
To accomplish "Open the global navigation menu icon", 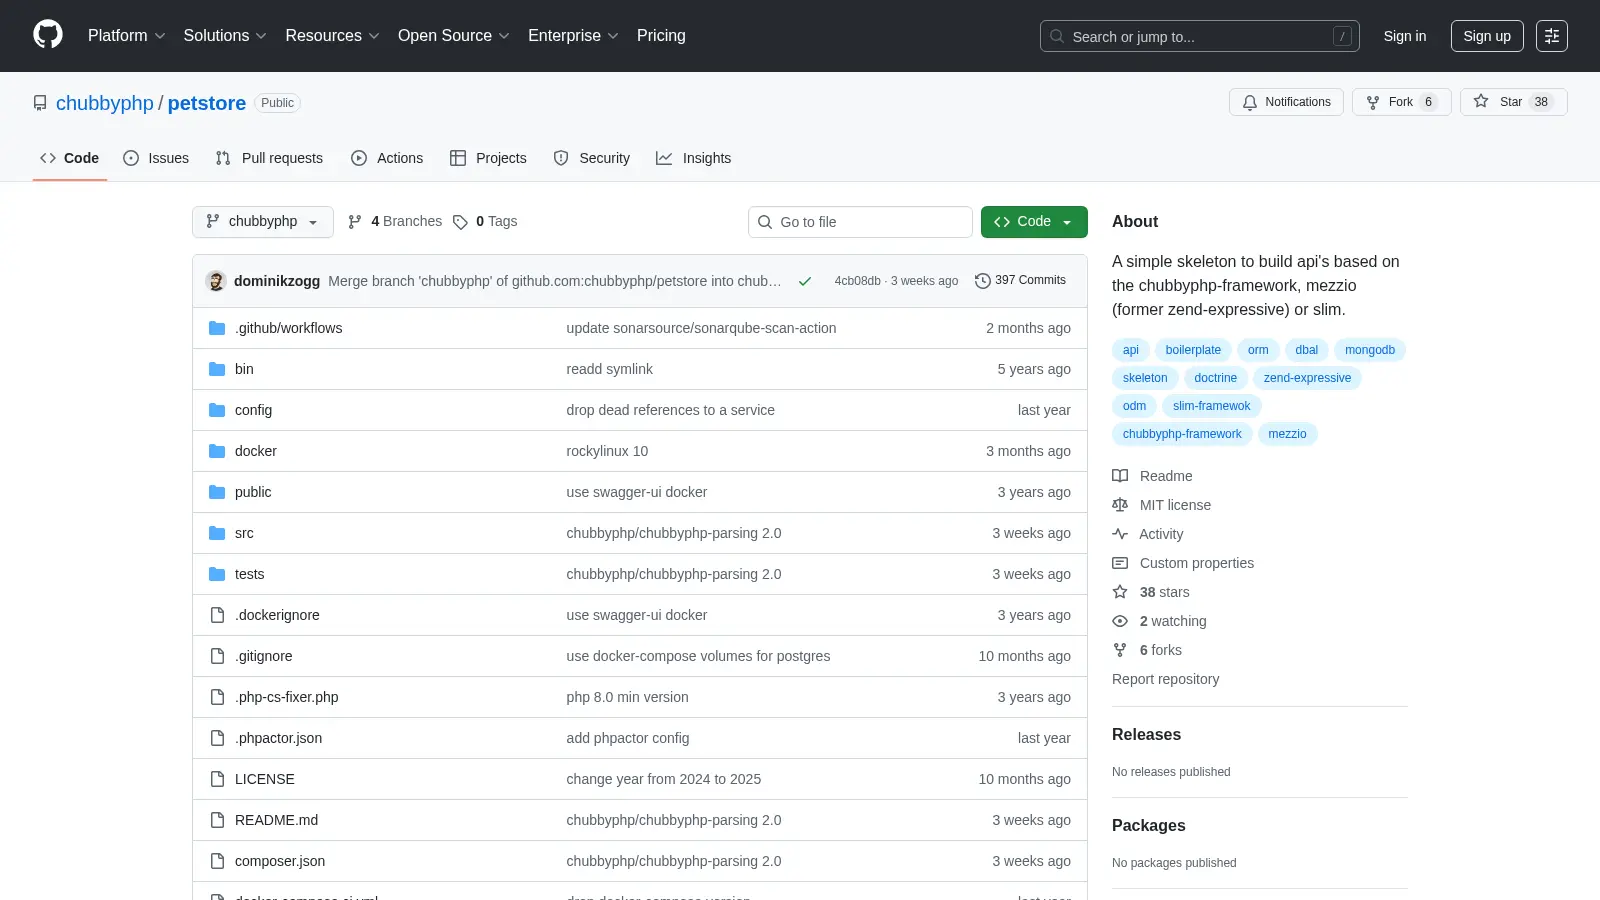I will coord(1552,36).
